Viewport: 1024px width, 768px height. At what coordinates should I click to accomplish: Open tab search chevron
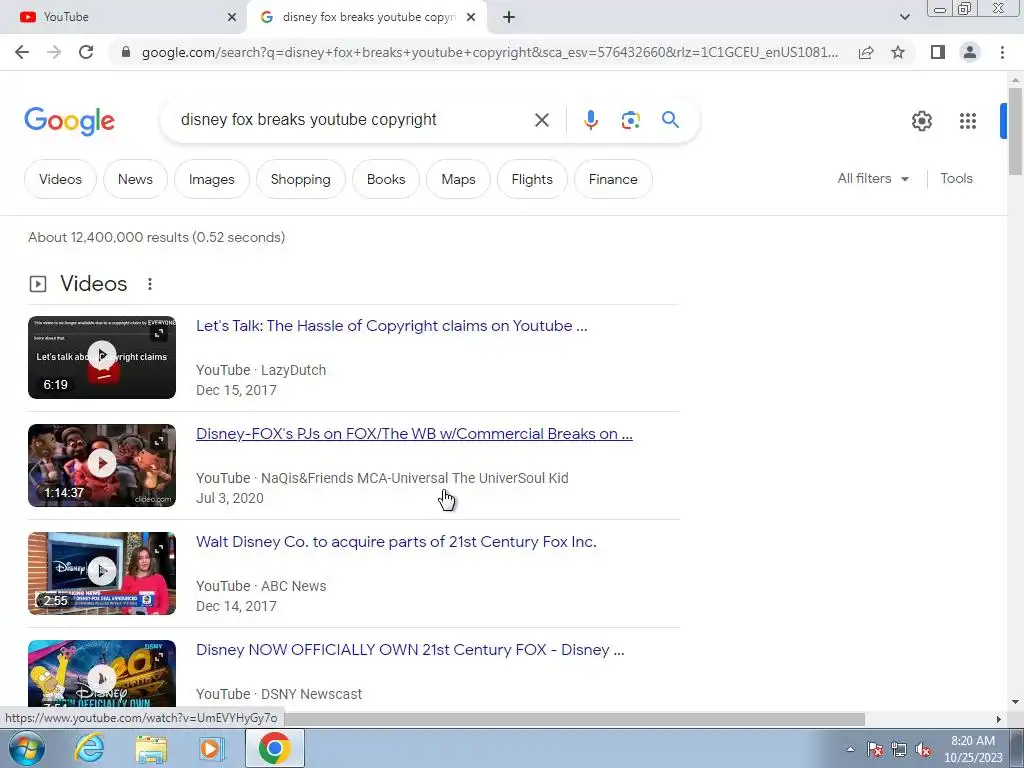coord(904,17)
